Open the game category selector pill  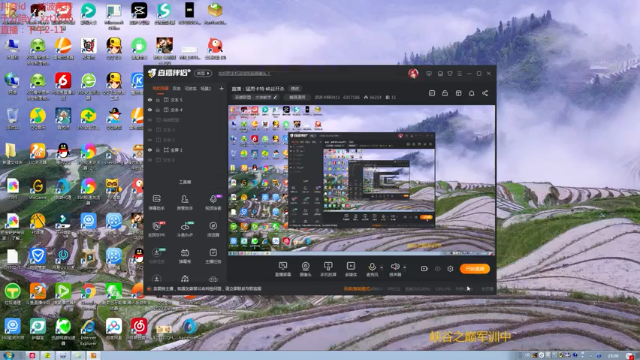tap(256, 98)
